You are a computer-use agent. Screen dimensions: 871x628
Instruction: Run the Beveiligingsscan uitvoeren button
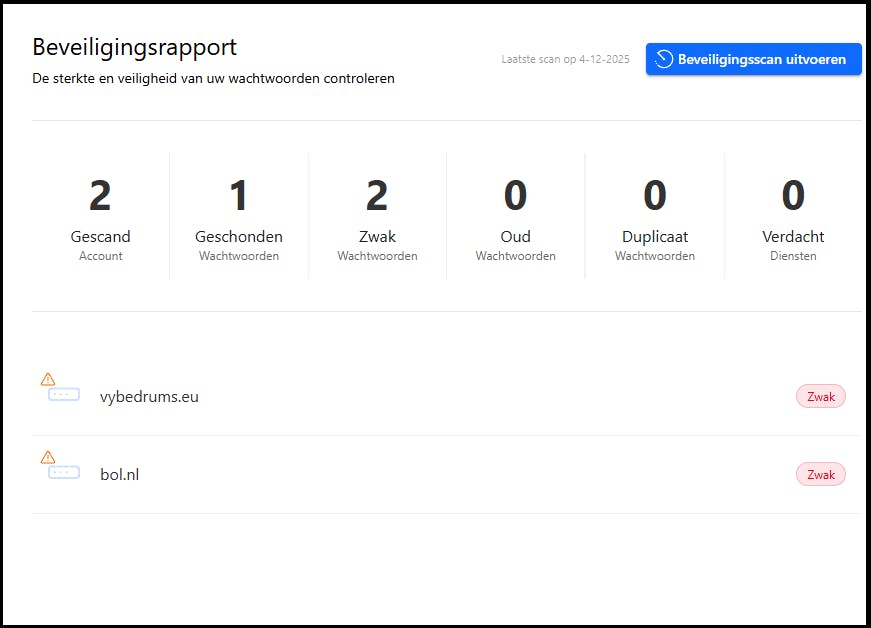753,59
